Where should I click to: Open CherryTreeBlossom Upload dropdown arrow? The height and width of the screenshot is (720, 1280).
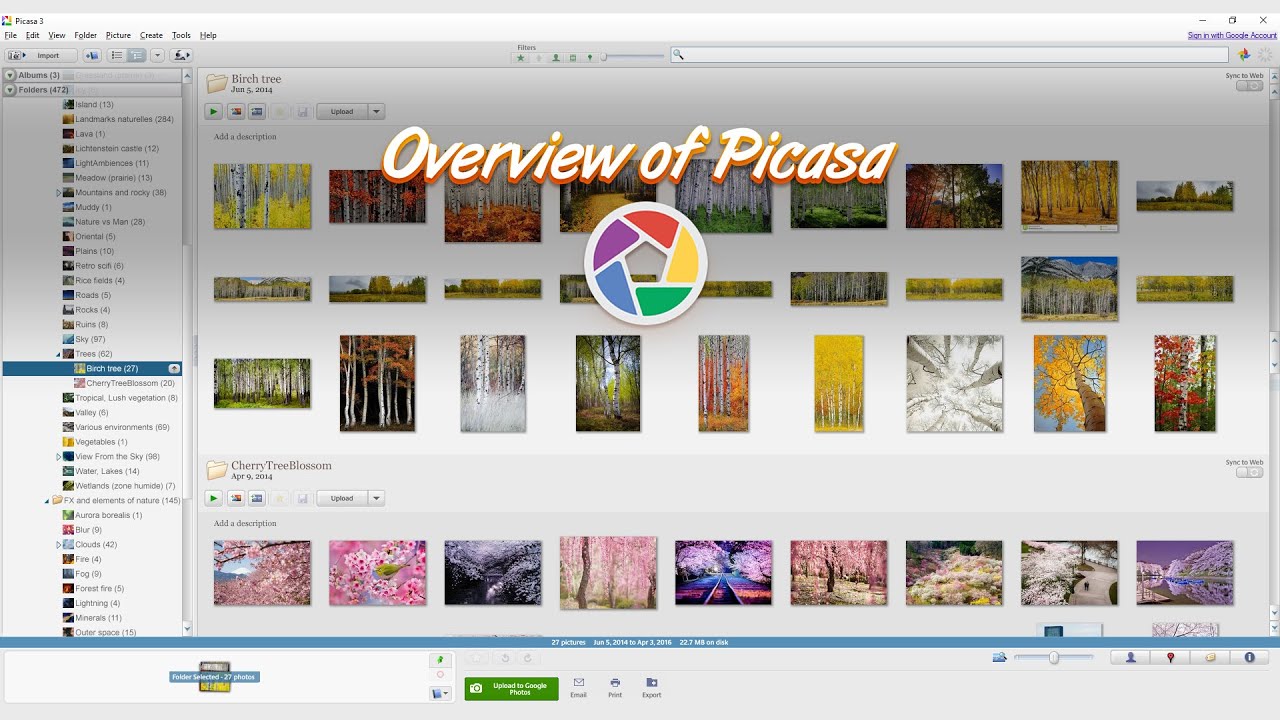(x=376, y=498)
